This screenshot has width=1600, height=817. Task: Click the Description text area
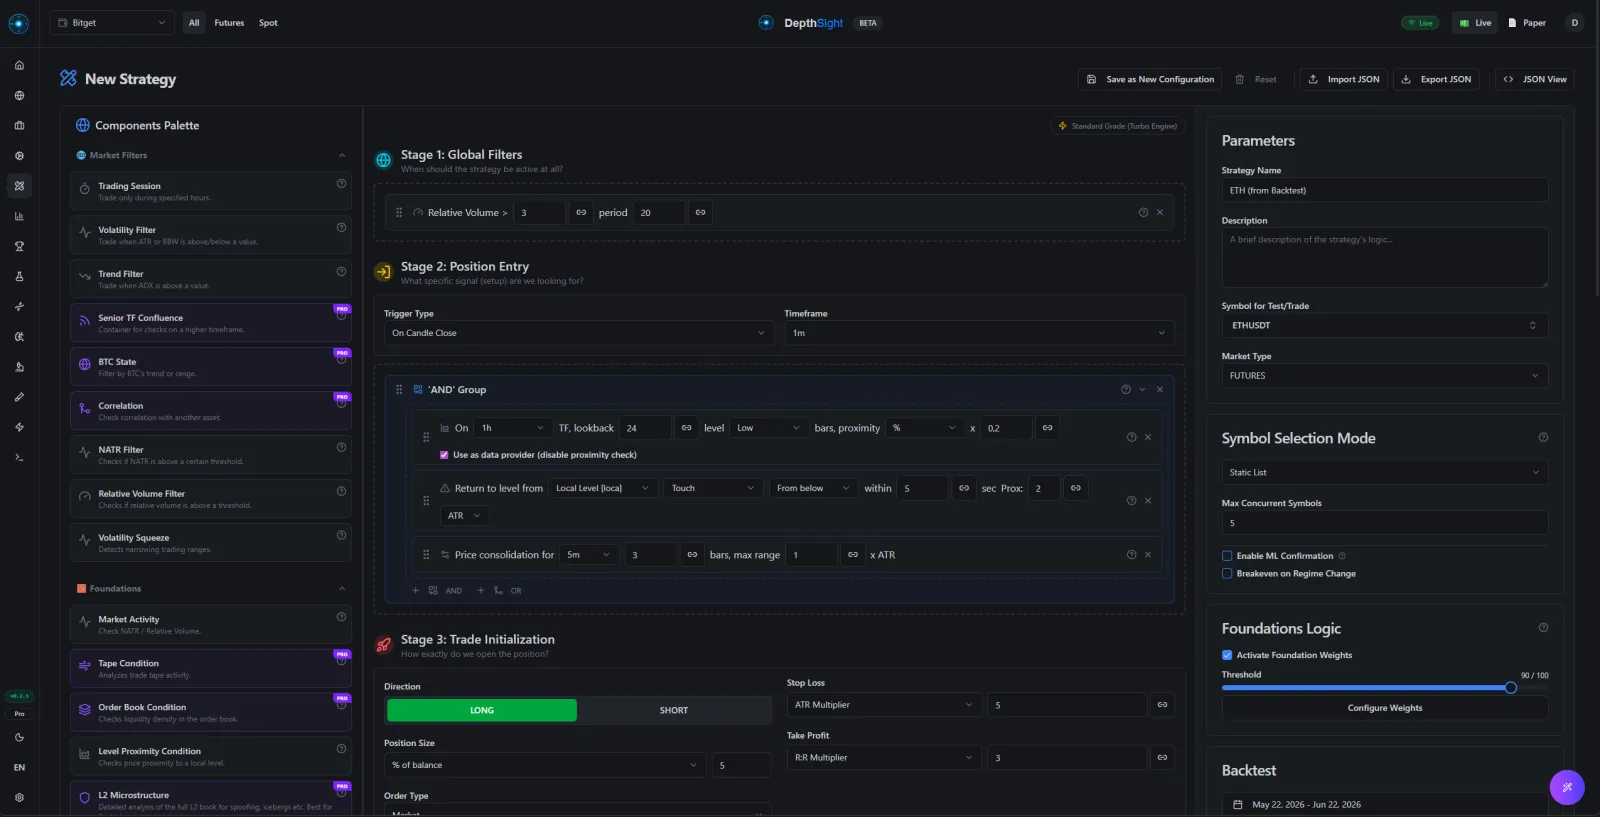(x=1384, y=258)
